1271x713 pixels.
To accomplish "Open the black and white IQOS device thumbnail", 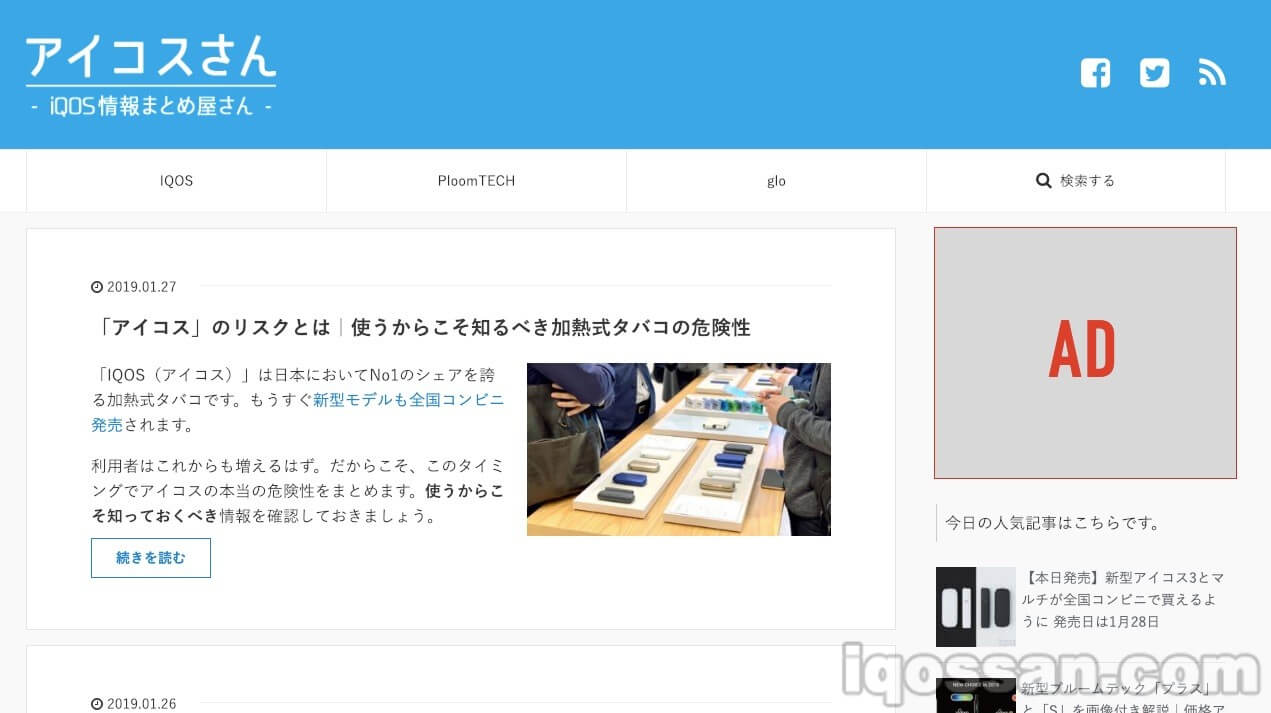I will (x=976, y=607).
